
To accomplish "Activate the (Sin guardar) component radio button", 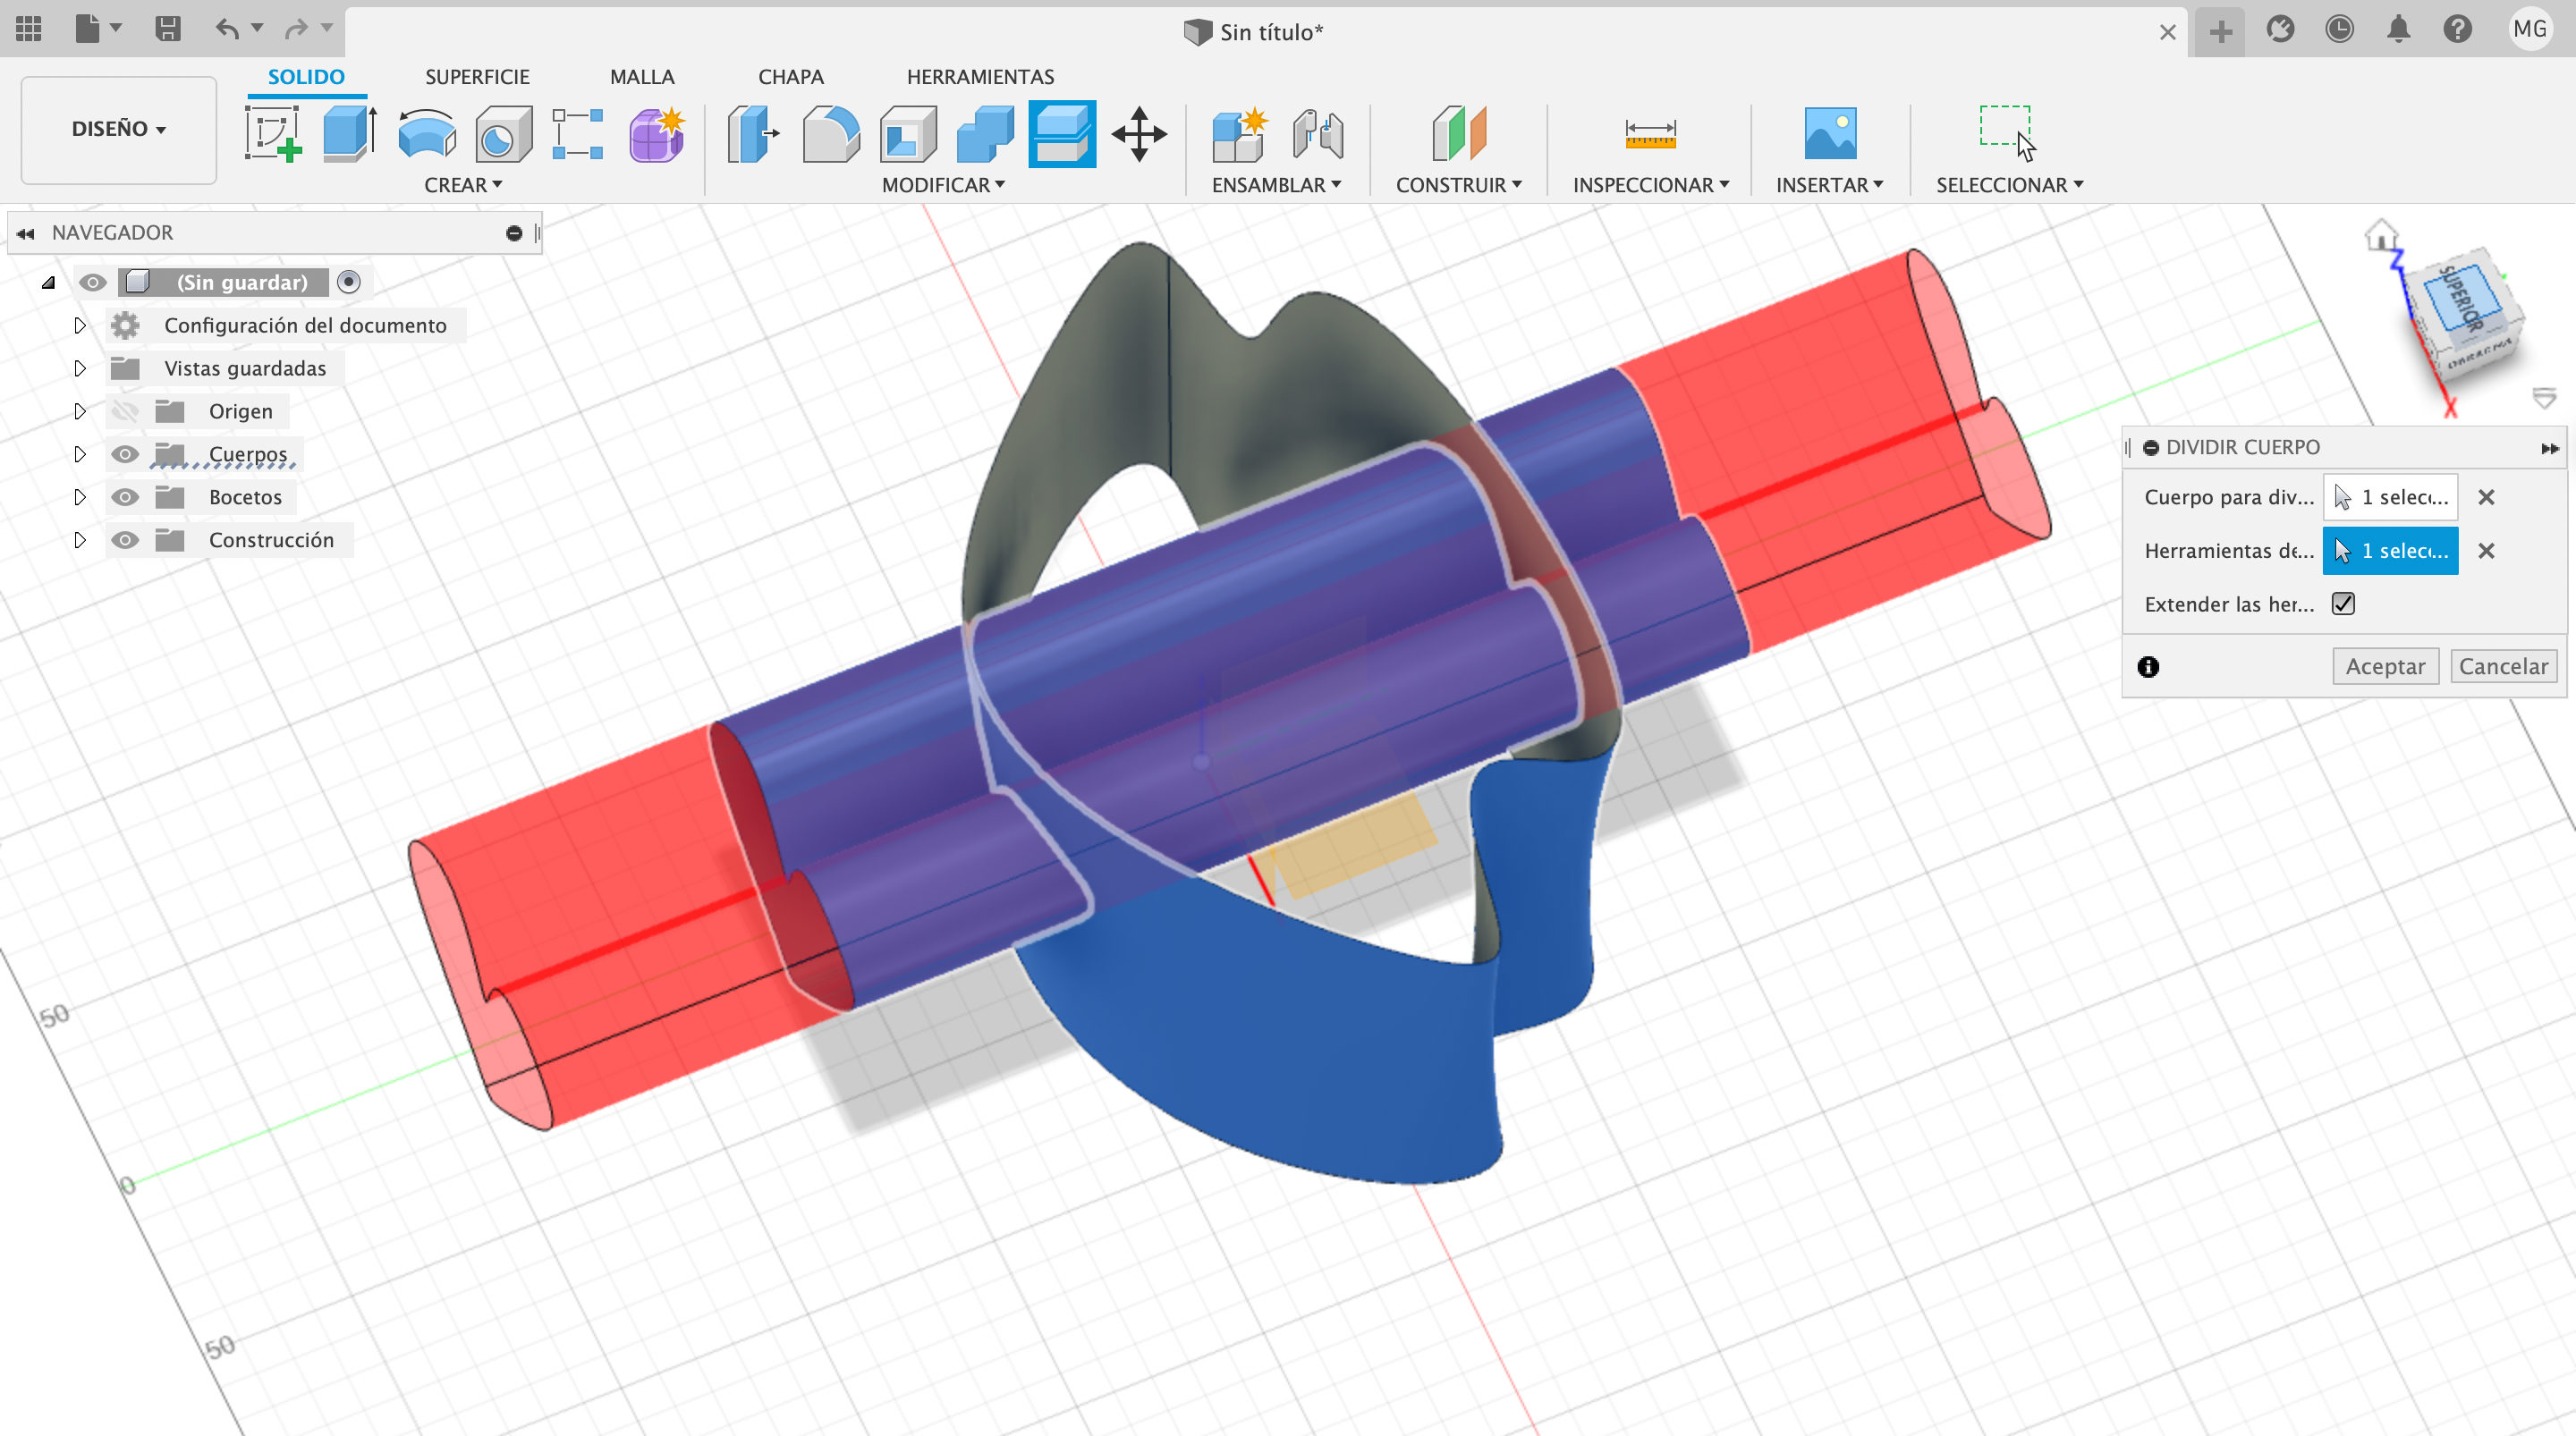I will [x=348, y=283].
